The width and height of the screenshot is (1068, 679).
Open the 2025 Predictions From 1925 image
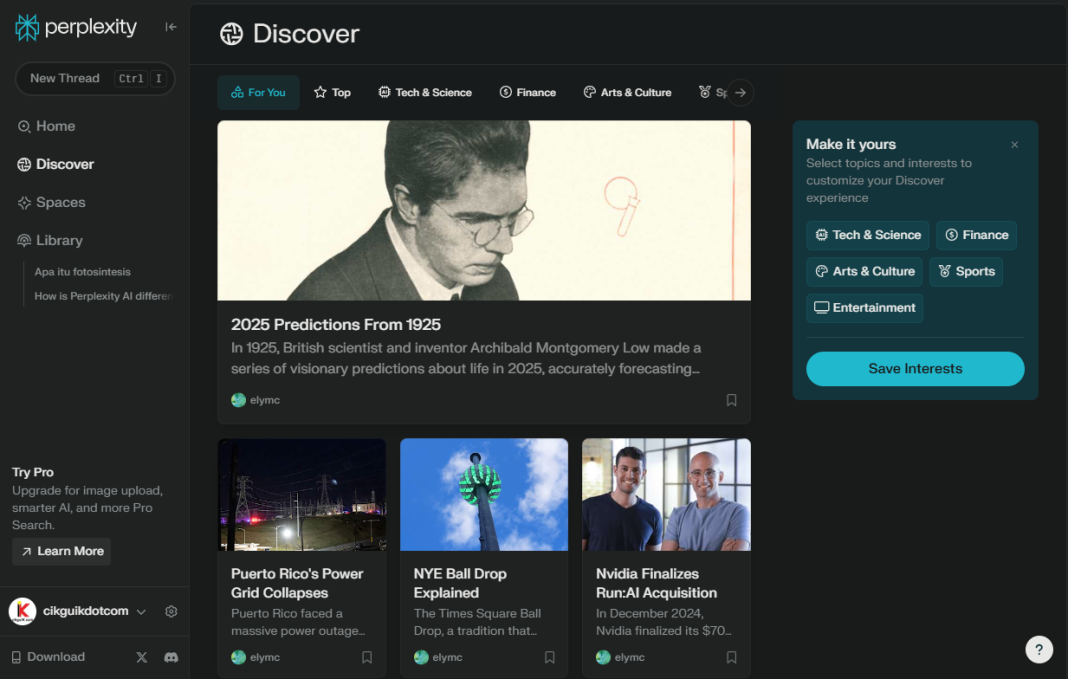coord(484,210)
